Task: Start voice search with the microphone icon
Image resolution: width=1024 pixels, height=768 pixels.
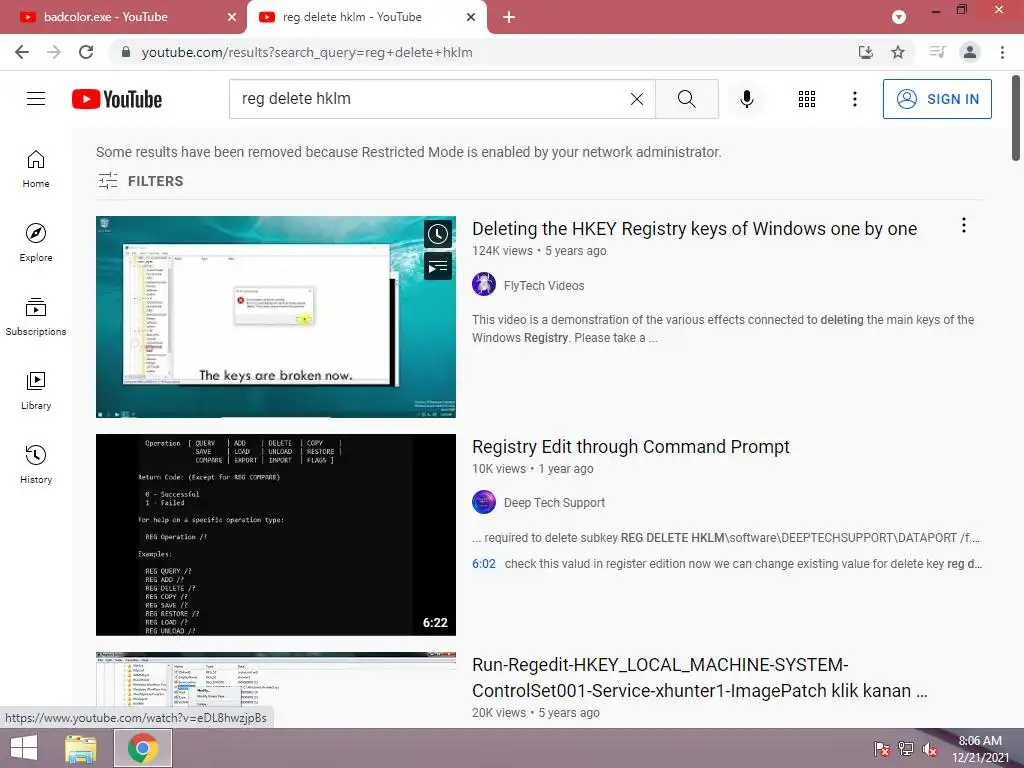Action: (746, 99)
